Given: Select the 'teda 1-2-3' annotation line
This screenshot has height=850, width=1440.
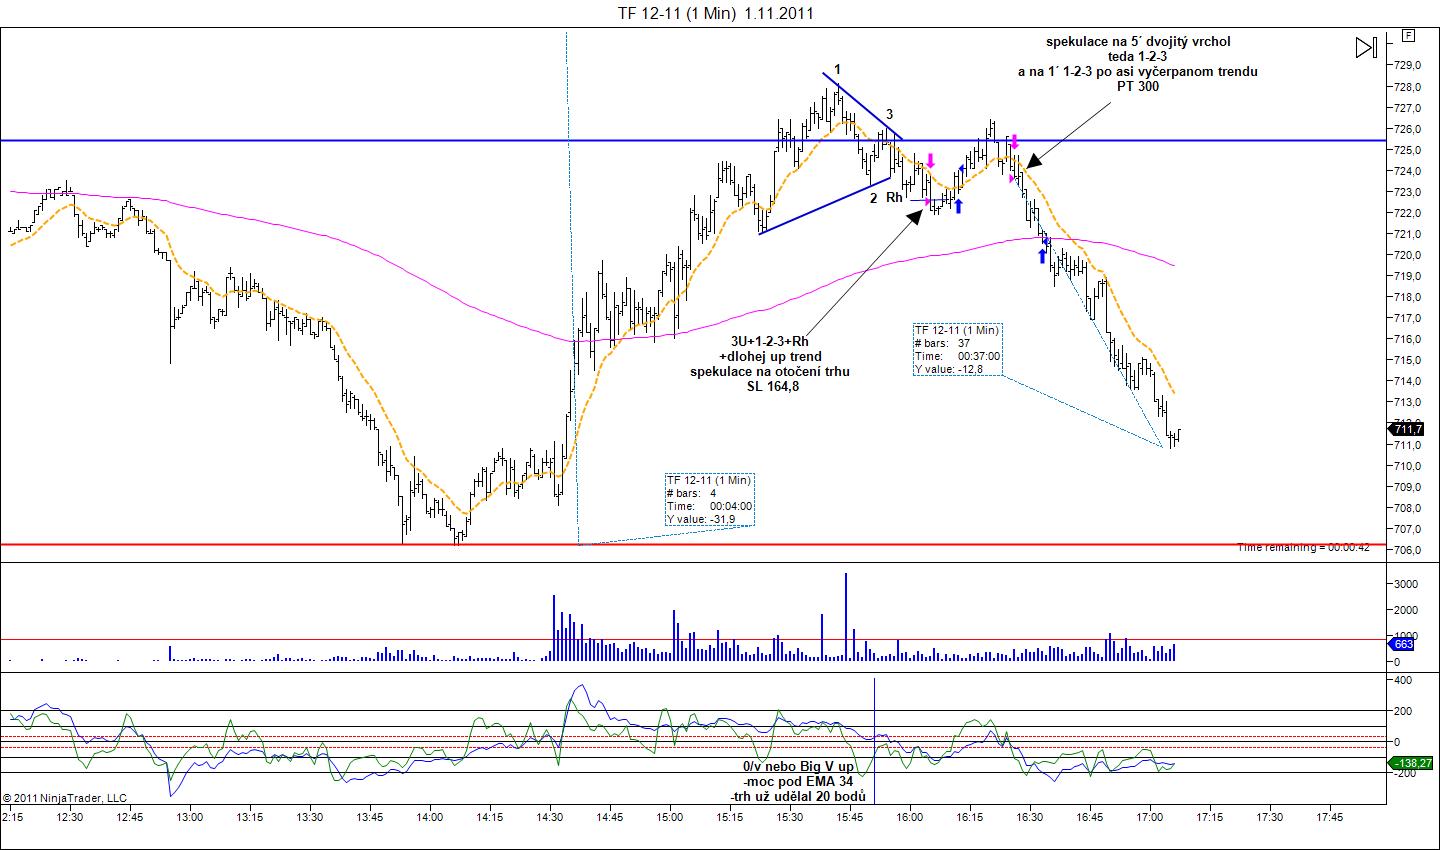Looking at the screenshot, I should coord(1138,57).
